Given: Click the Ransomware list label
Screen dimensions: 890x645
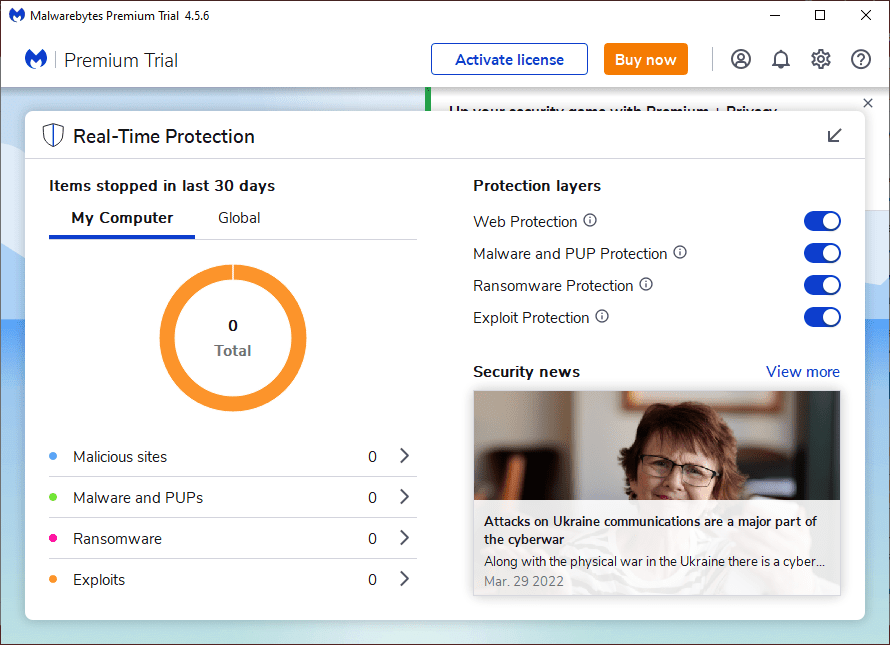Looking at the screenshot, I should (x=117, y=538).
